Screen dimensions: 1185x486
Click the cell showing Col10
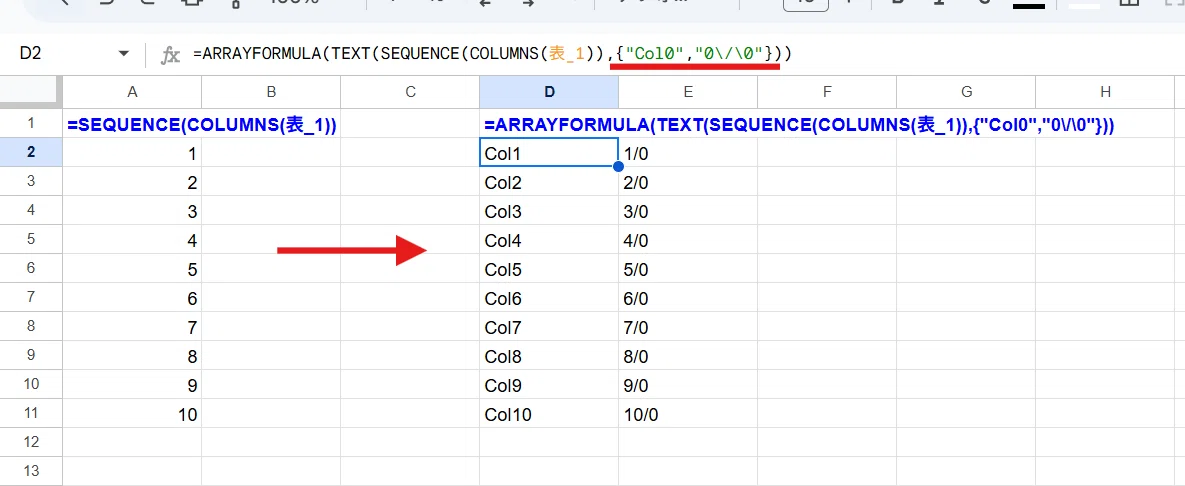[x=549, y=413]
